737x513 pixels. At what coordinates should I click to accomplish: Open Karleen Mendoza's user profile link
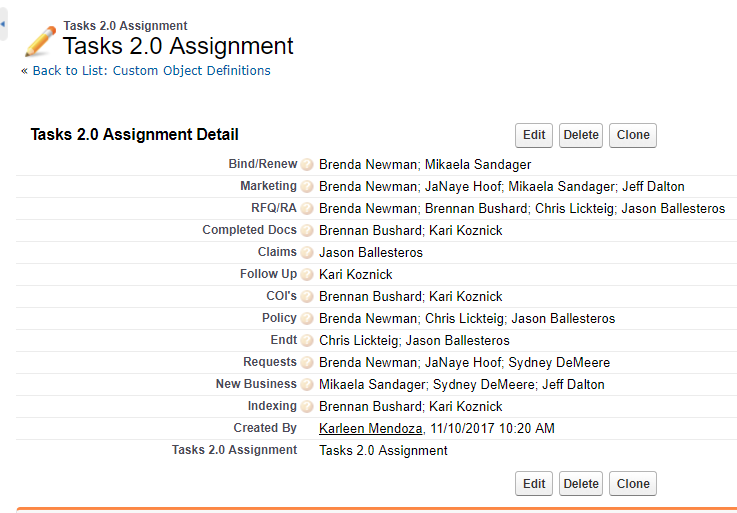click(370, 429)
